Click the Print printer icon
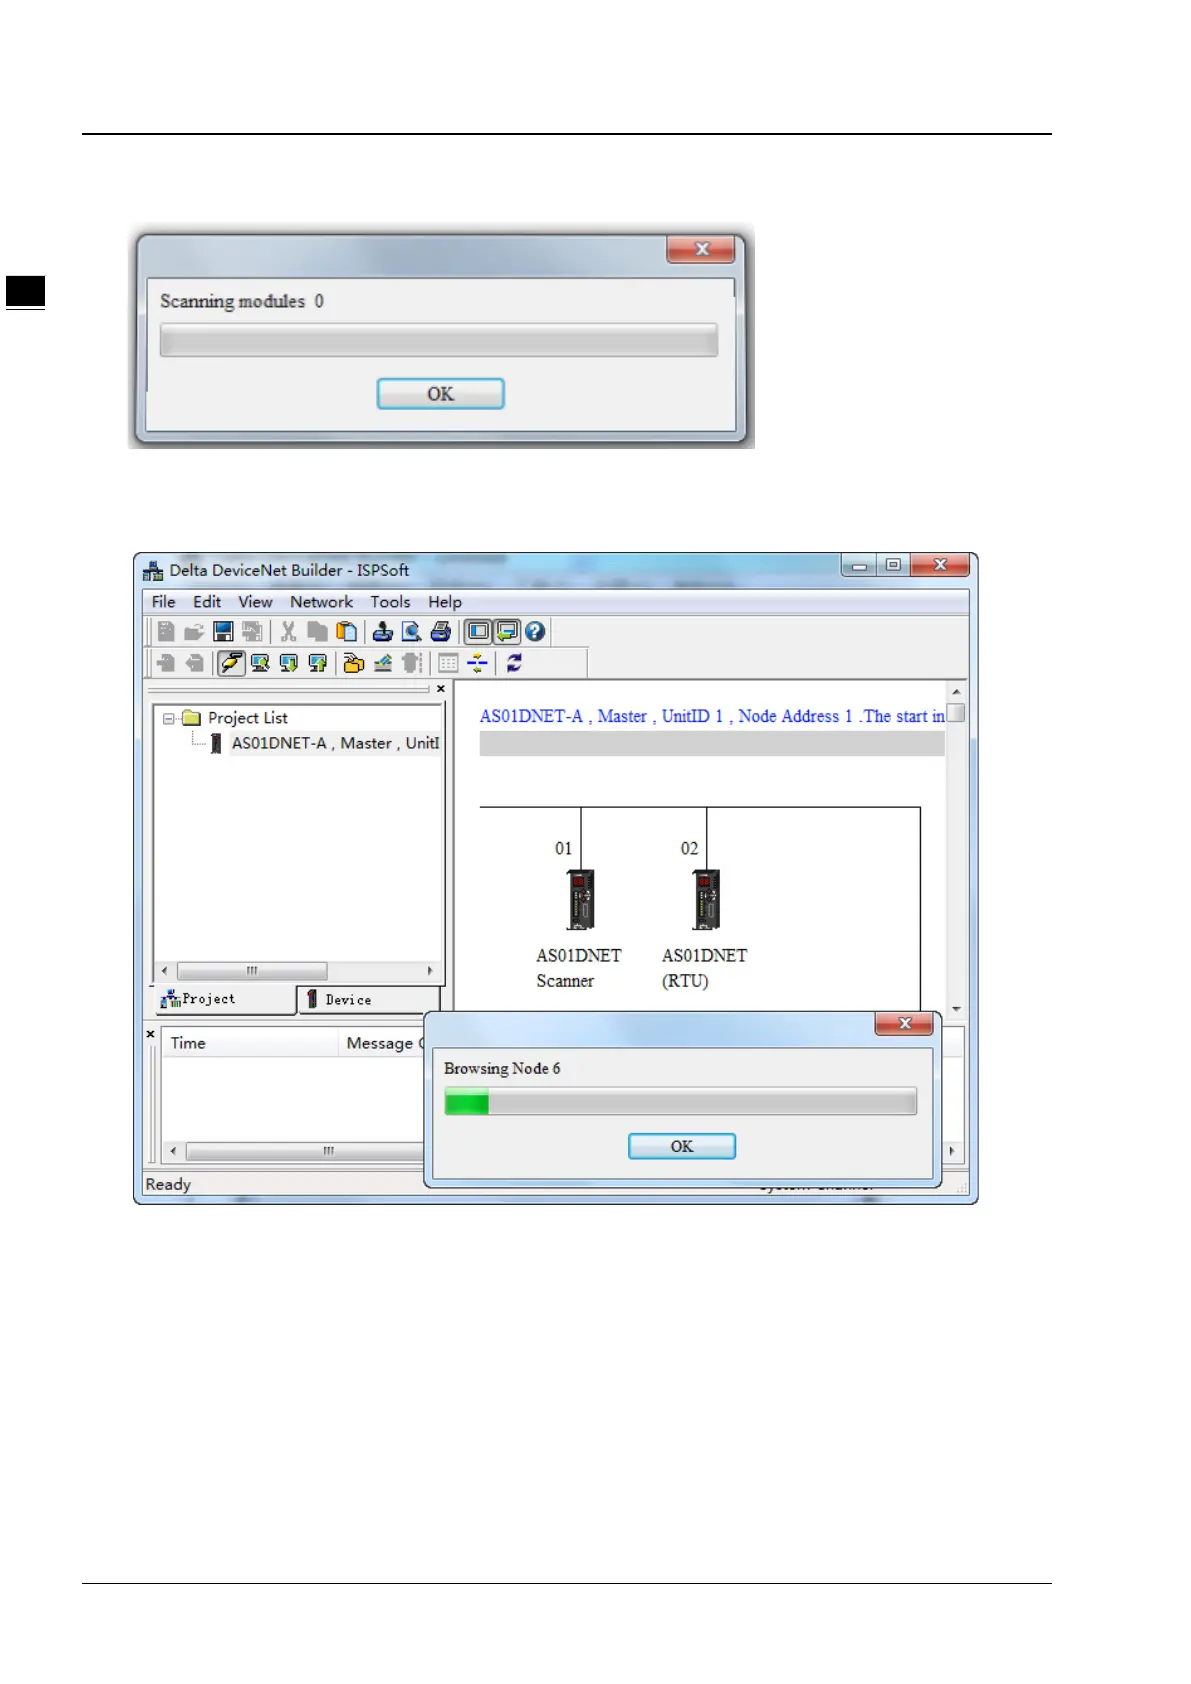The width and height of the screenshot is (1191, 1684). (440, 631)
